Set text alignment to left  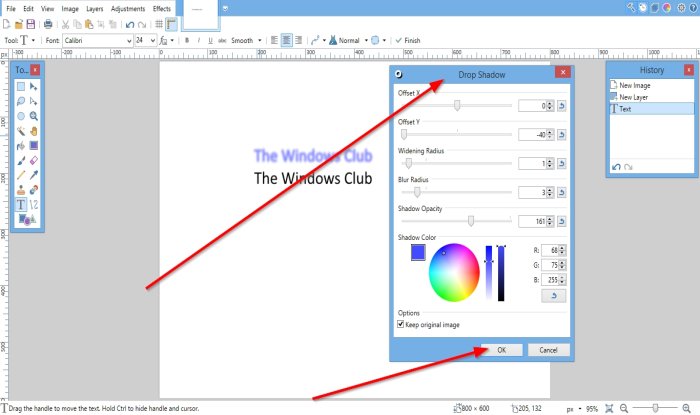[274, 40]
